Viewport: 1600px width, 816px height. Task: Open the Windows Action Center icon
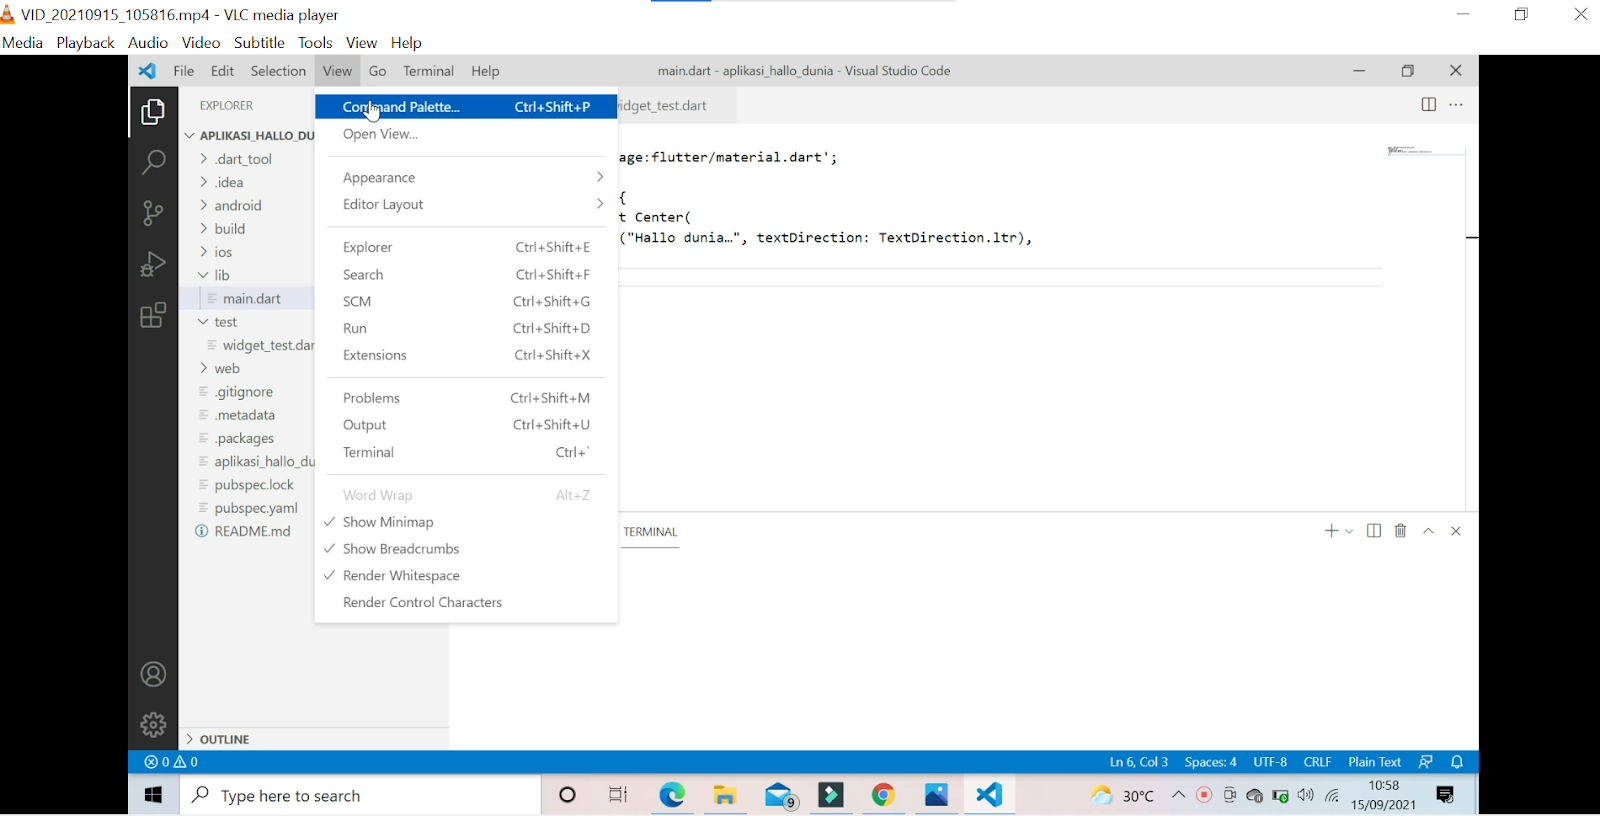click(x=1446, y=795)
